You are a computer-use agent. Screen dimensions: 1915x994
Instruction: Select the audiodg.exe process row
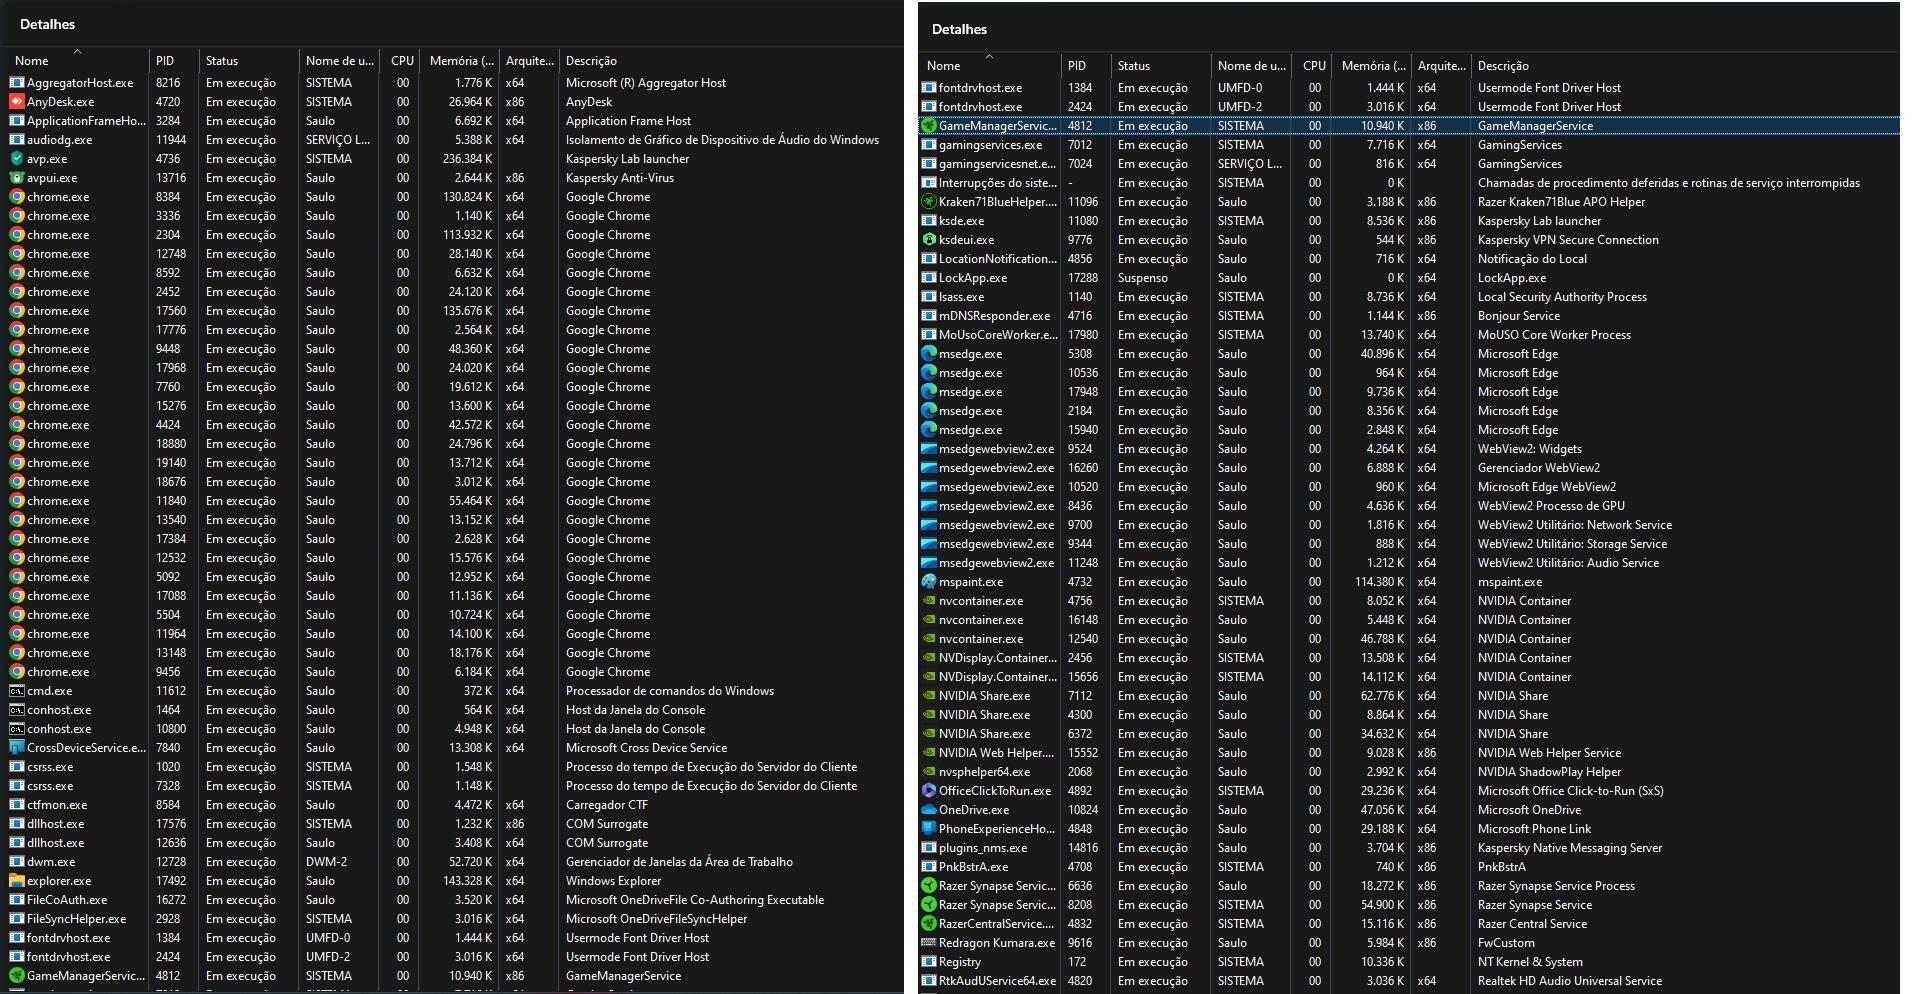tap(454, 140)
